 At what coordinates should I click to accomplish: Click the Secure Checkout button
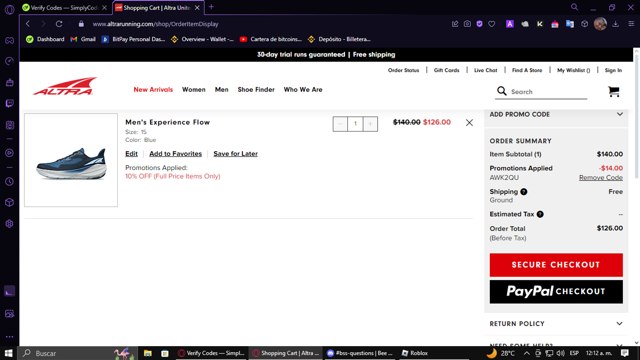556,265
